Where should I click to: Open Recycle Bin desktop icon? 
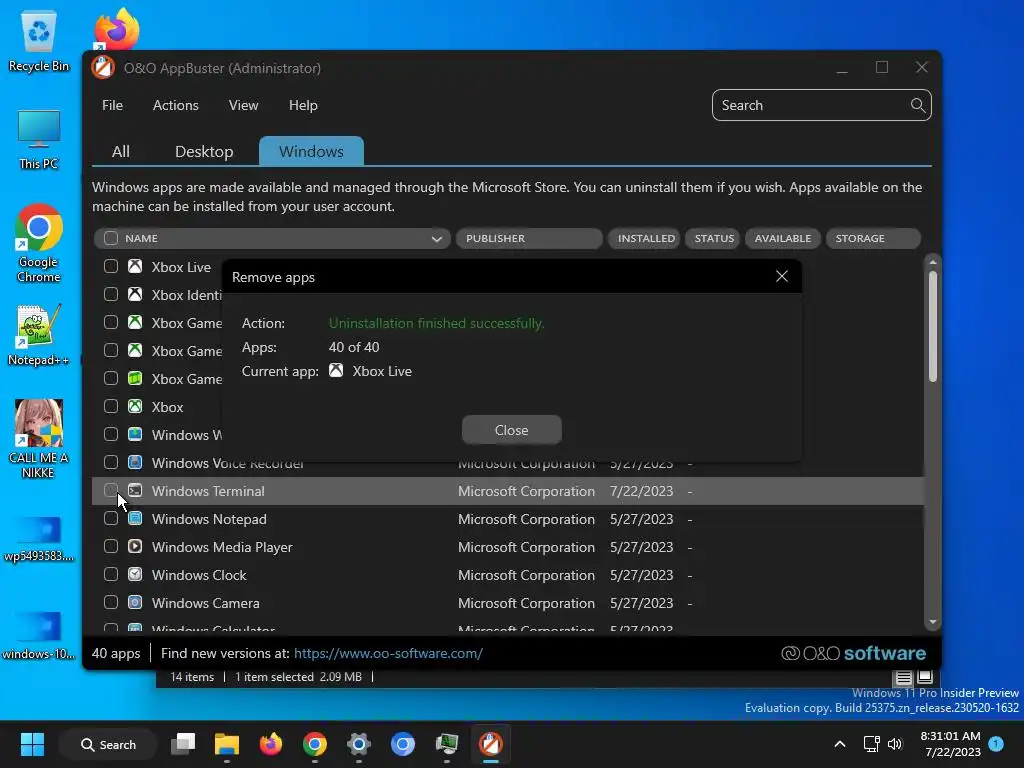click(x=39, y=40)
